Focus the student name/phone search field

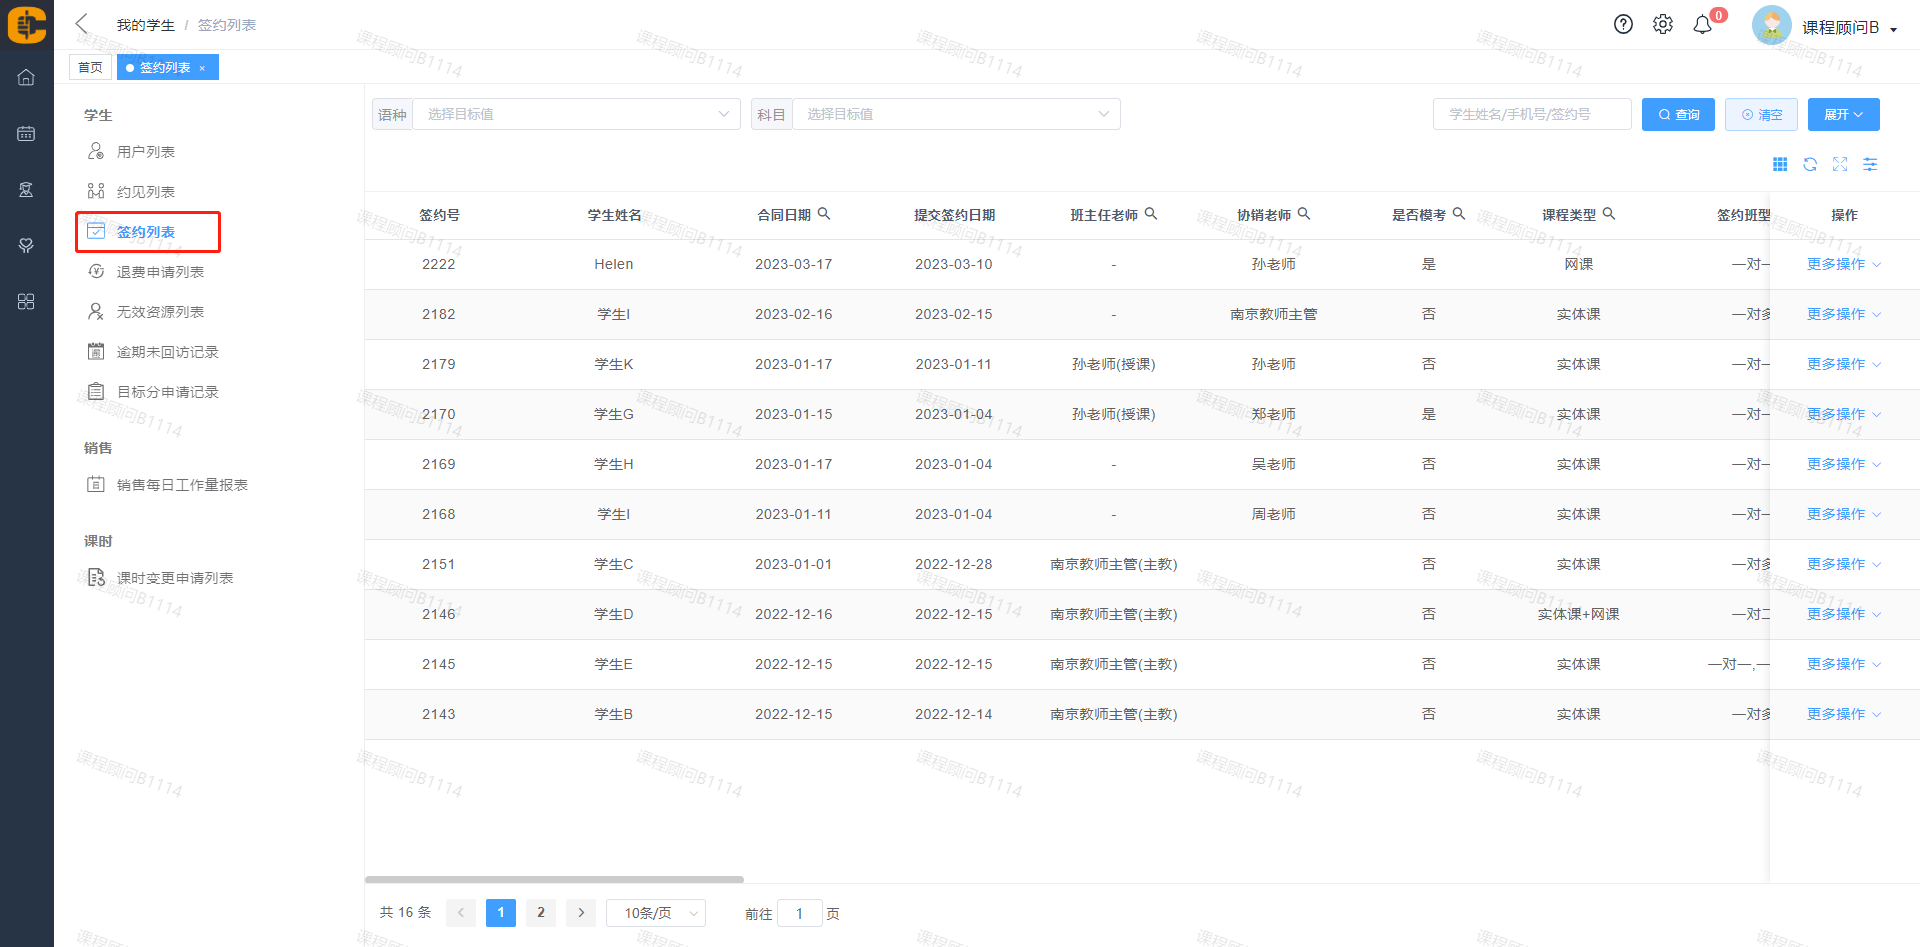coord(1531,114)
